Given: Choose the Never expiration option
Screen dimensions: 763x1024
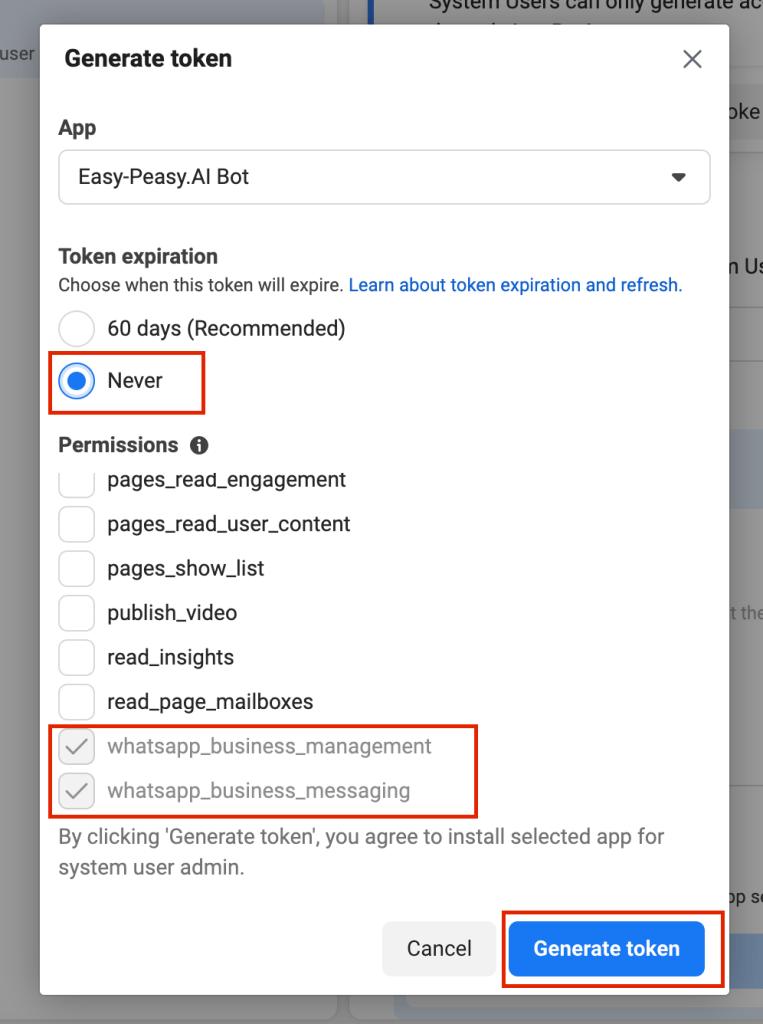Looking at the screenshot, I should tap(77, 380).
